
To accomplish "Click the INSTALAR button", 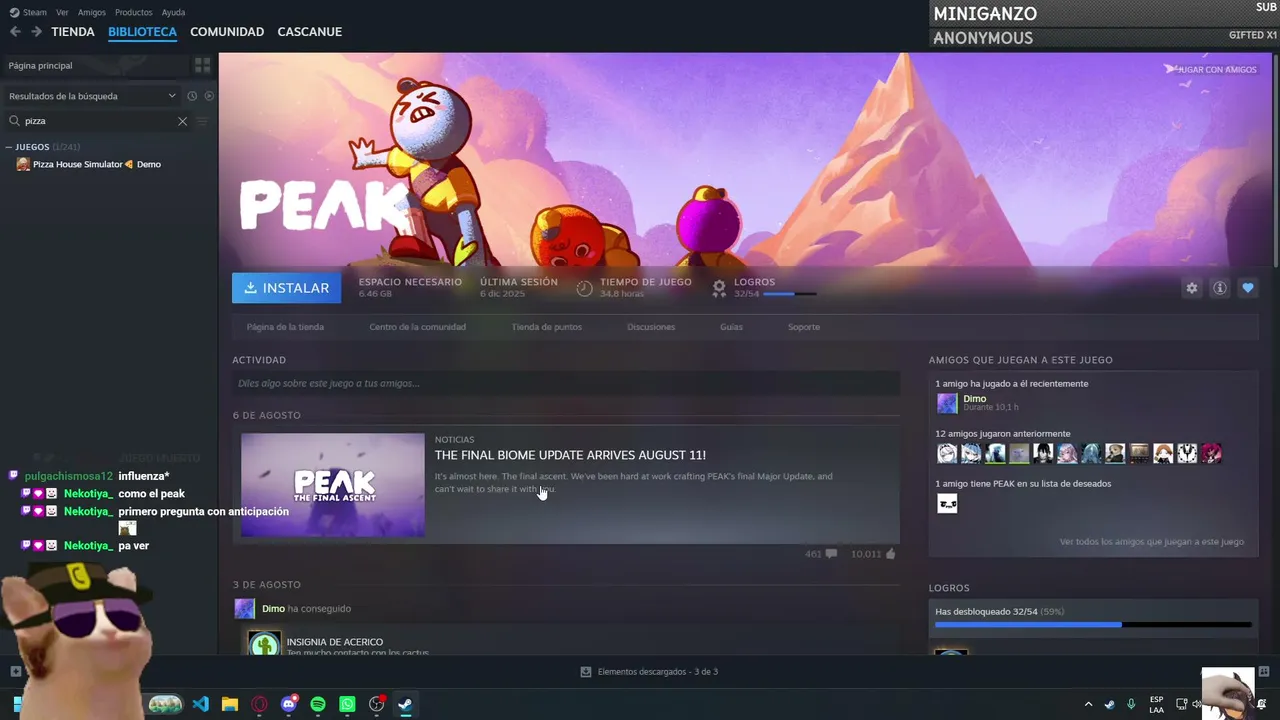I will tap(286, 288).
